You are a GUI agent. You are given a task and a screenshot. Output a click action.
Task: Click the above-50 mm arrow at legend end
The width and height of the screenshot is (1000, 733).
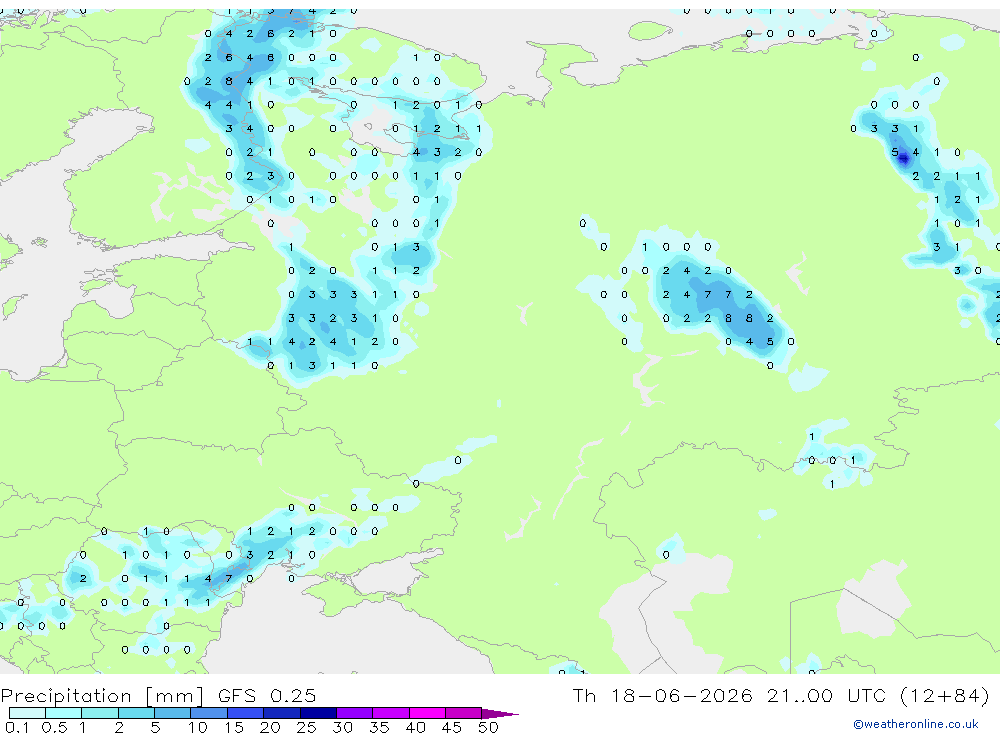[x=499, y=713]
